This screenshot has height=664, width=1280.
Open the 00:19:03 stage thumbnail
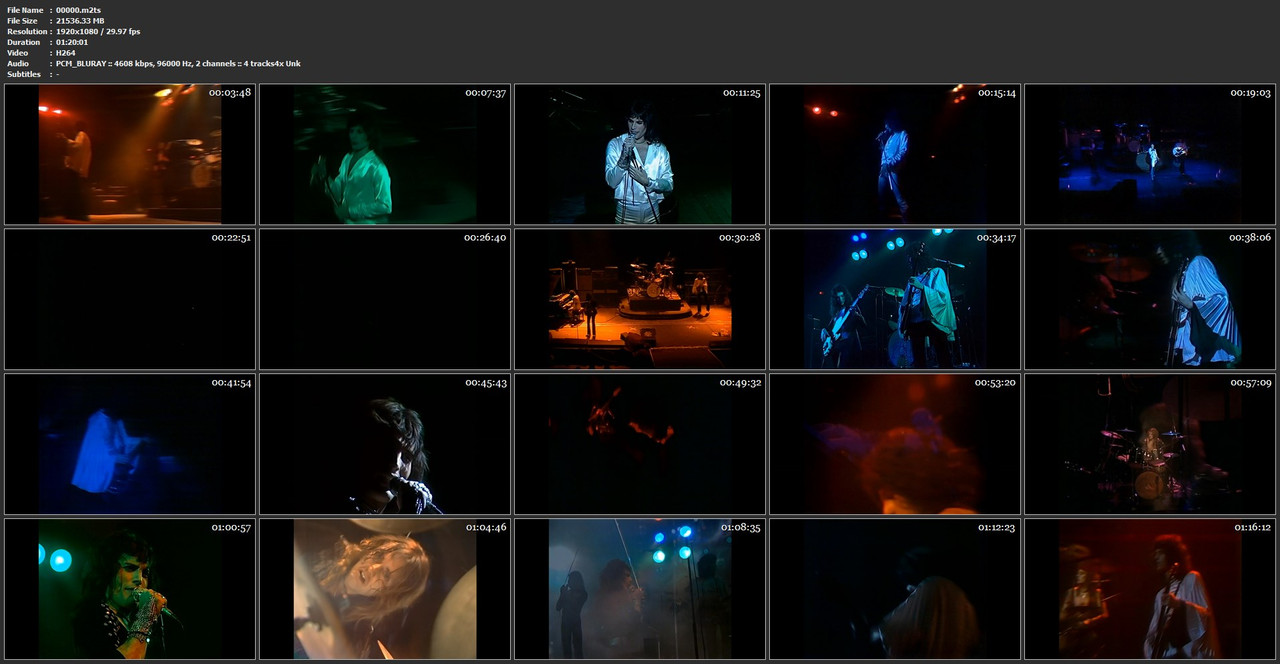[1150, 154]
